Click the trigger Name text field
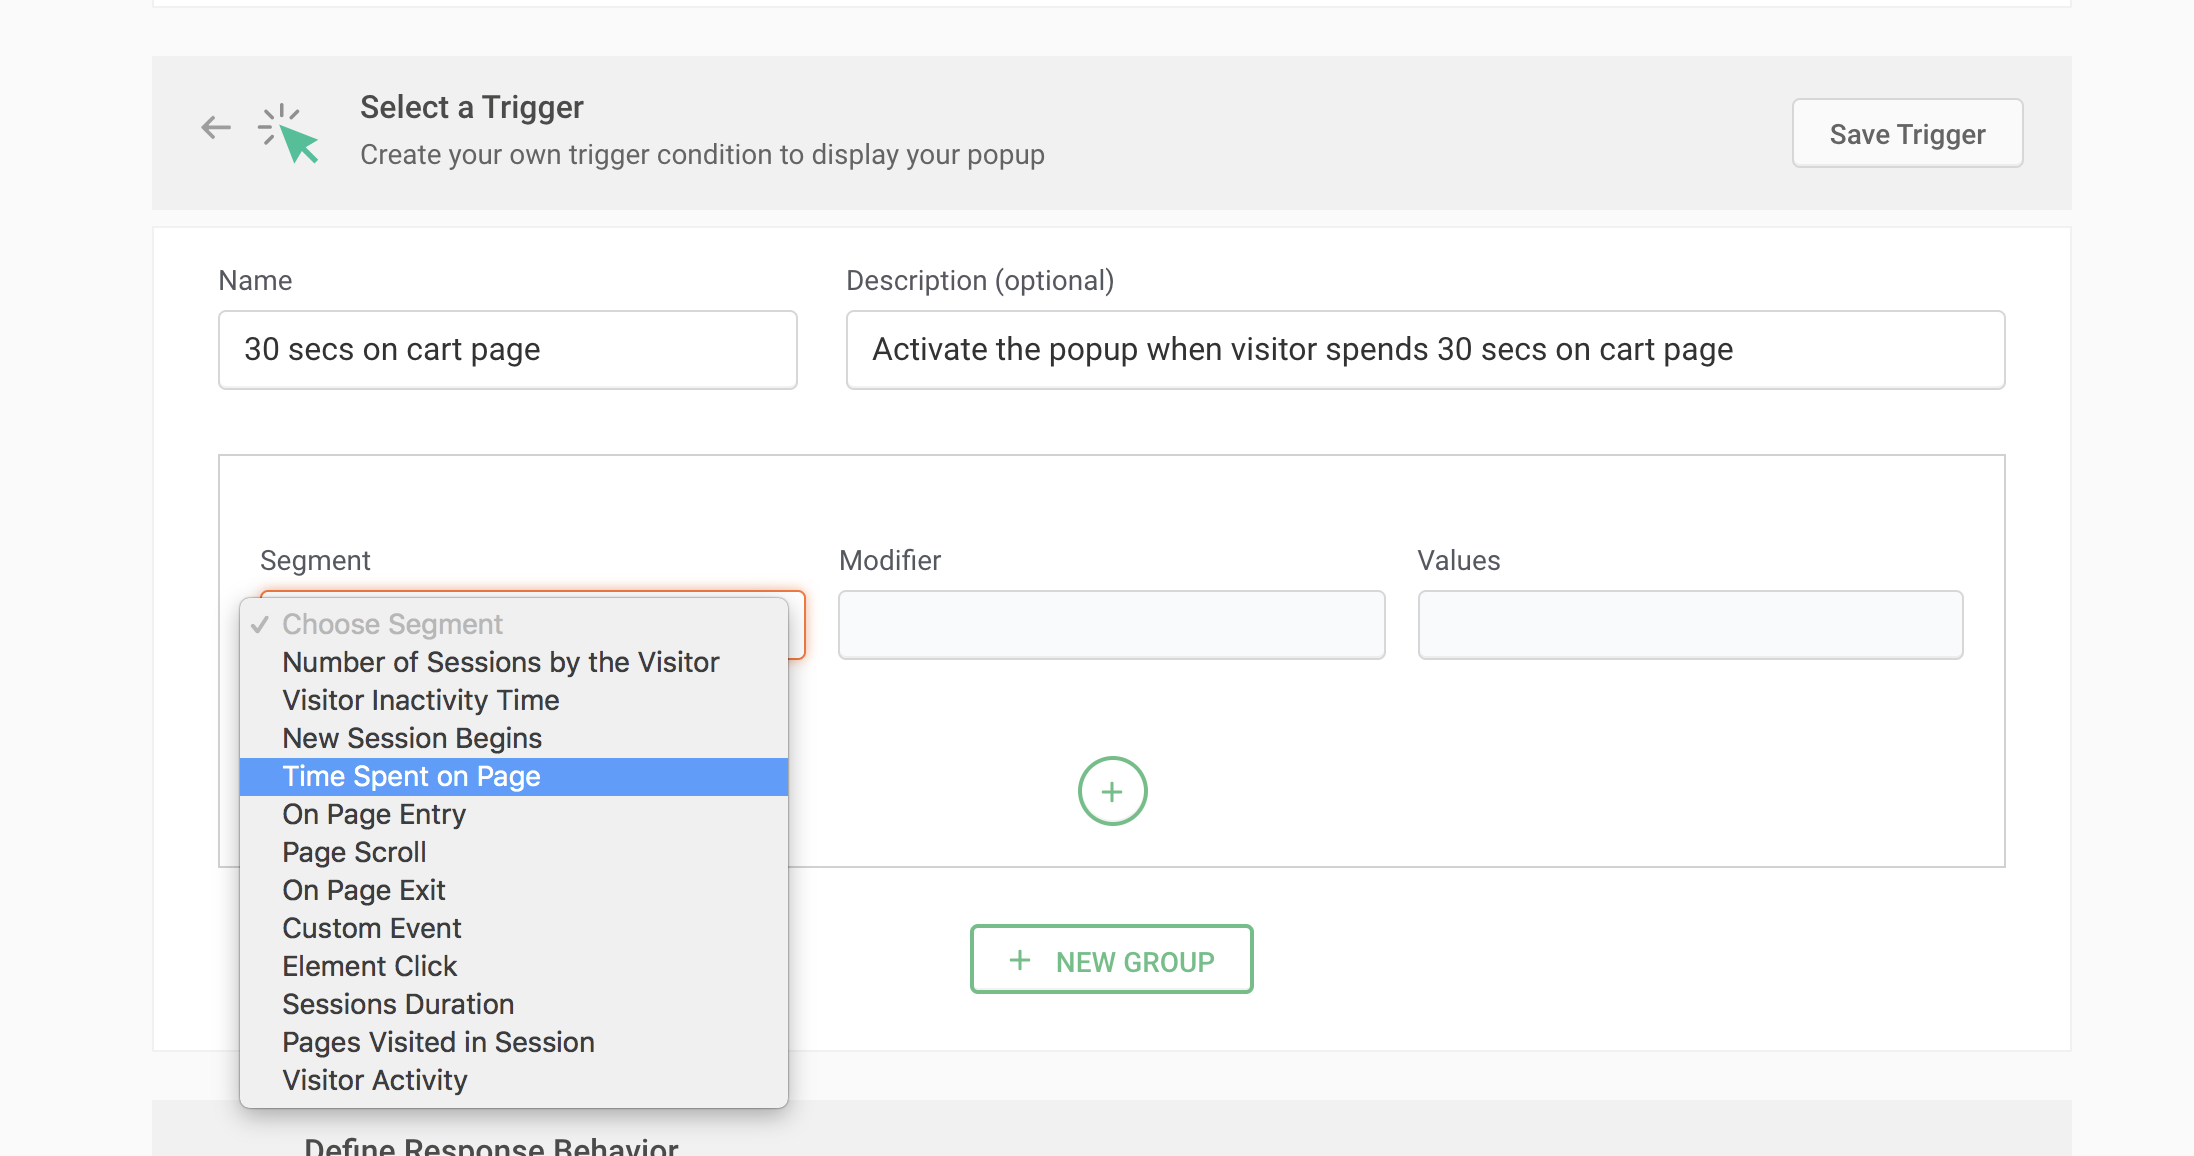The image size is (2194, 1156). pyautogui.click(x=507, y=350)
